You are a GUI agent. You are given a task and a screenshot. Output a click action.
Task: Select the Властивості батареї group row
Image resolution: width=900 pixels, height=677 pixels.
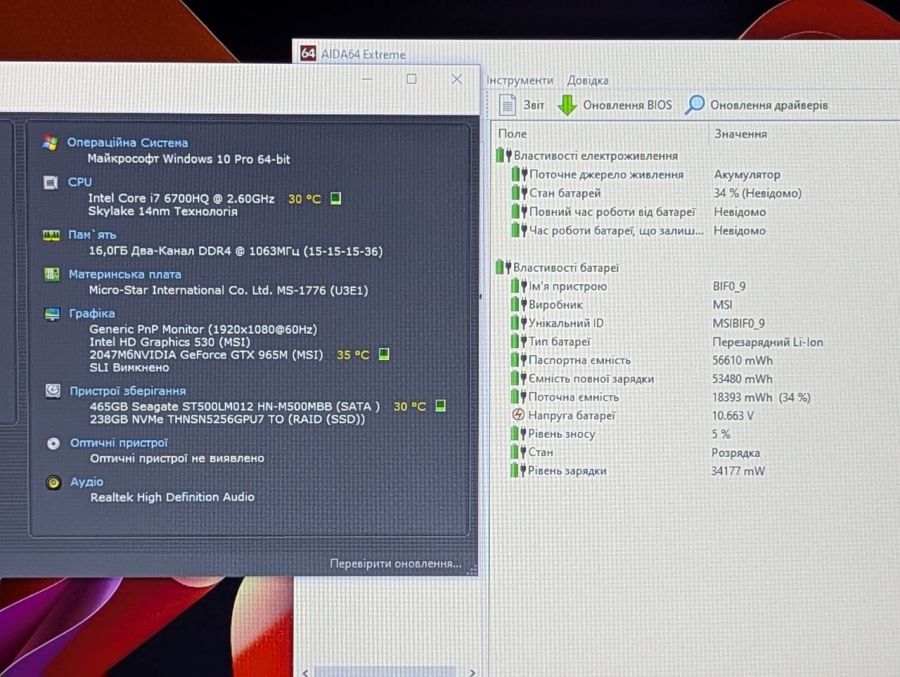558,268
